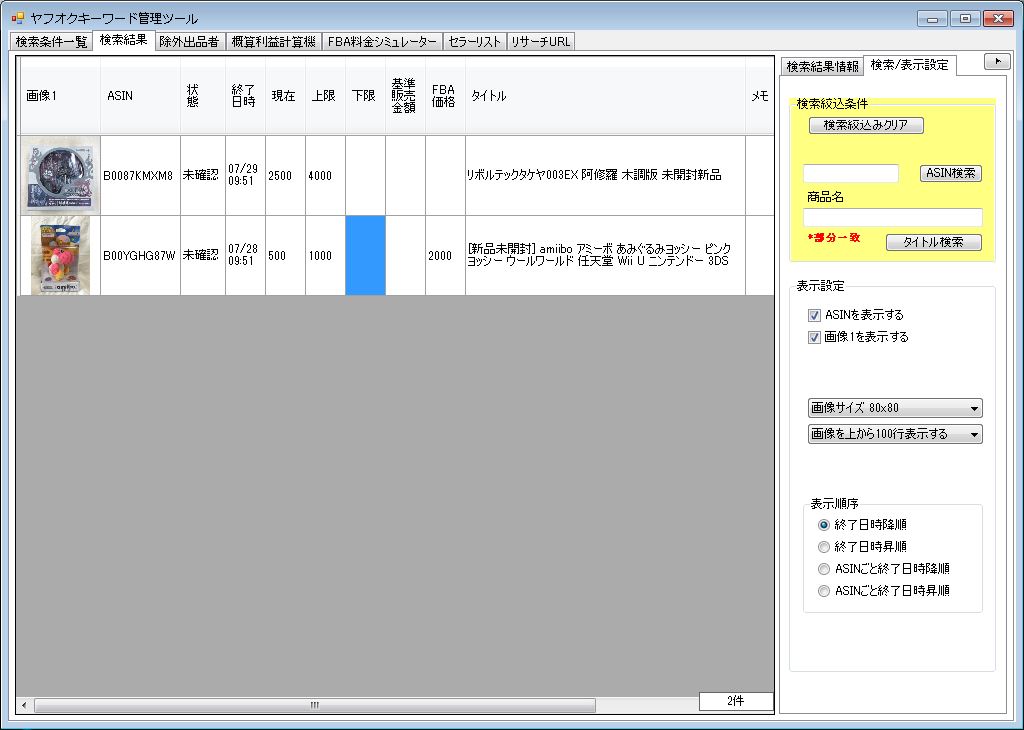Click the highlighted blue 下限 cell
This screenshot has height=730, width=1024.
point(365,256)
